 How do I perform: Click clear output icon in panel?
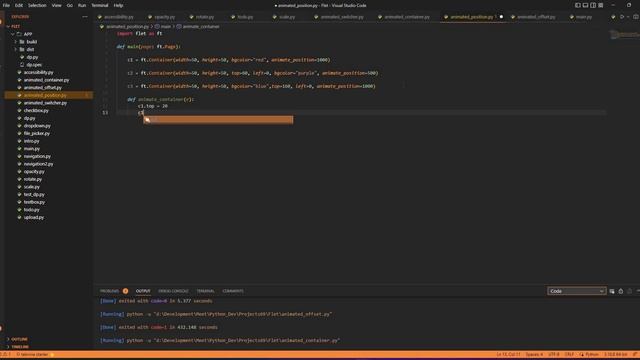click(x=612, y=291)
